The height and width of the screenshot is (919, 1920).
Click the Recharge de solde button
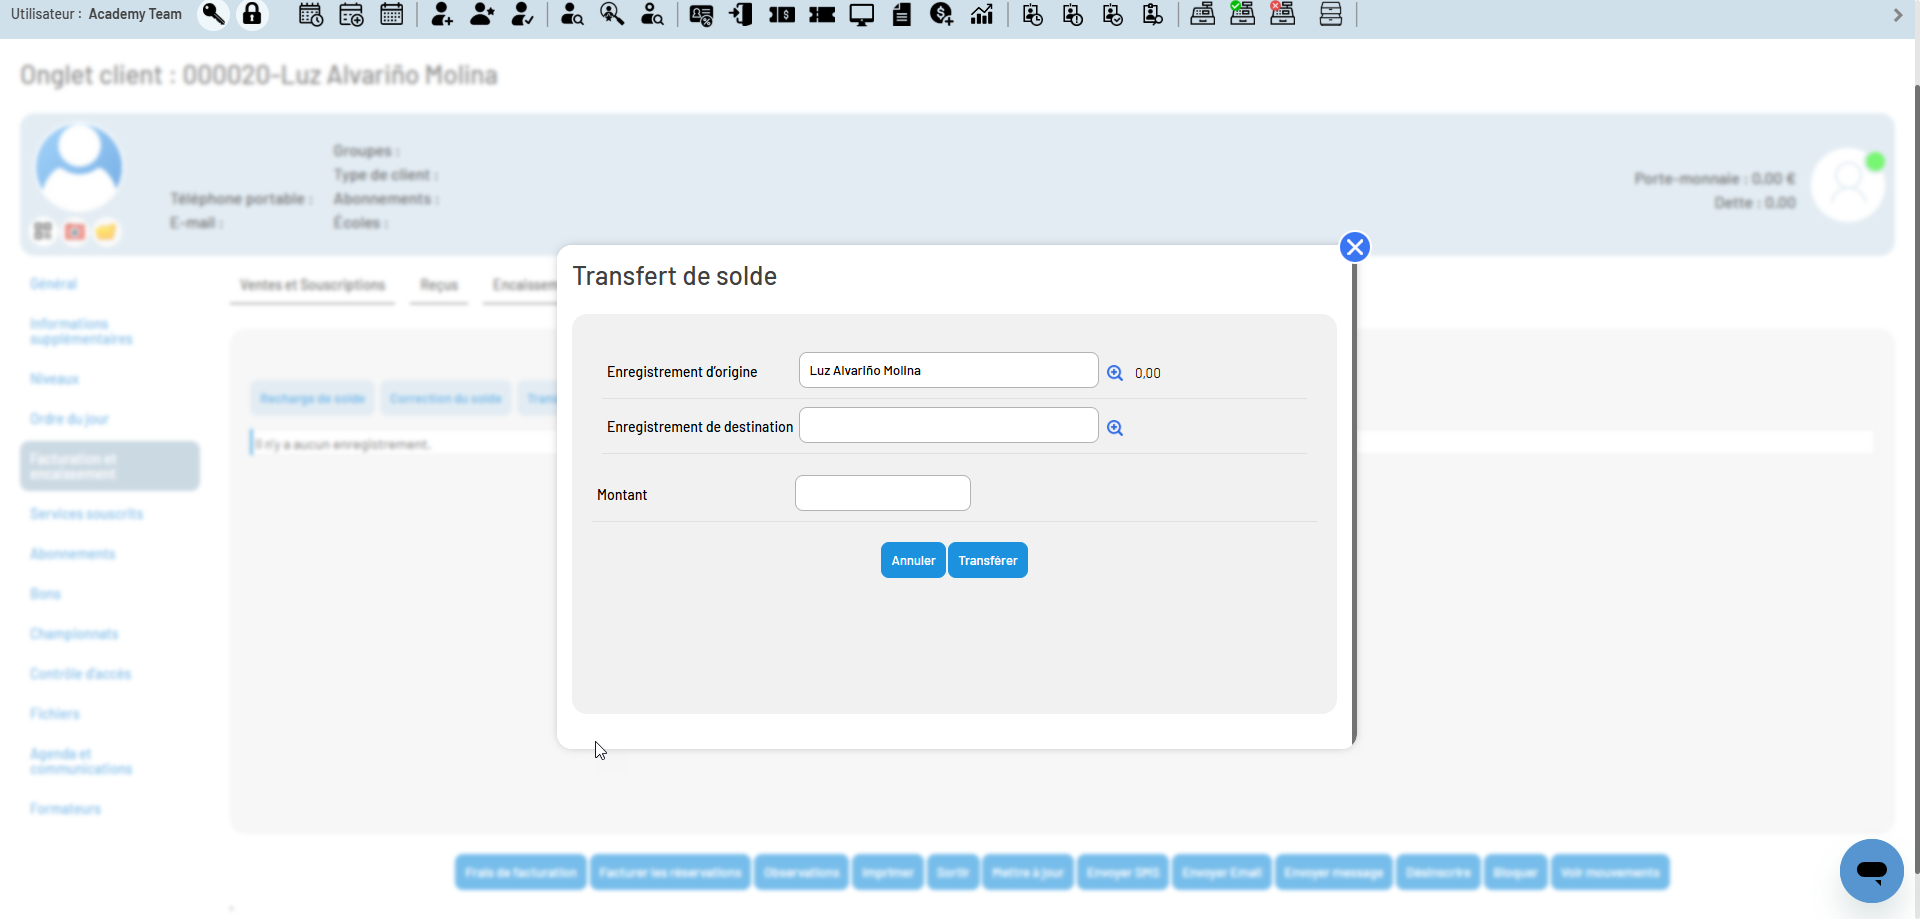(312, 398)
